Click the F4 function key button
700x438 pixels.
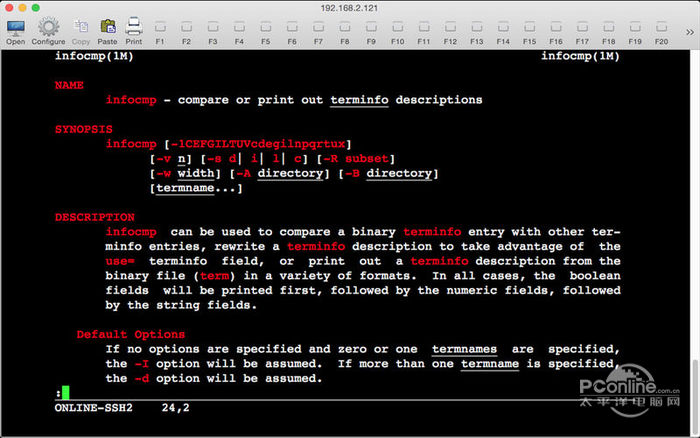(239, 33)
